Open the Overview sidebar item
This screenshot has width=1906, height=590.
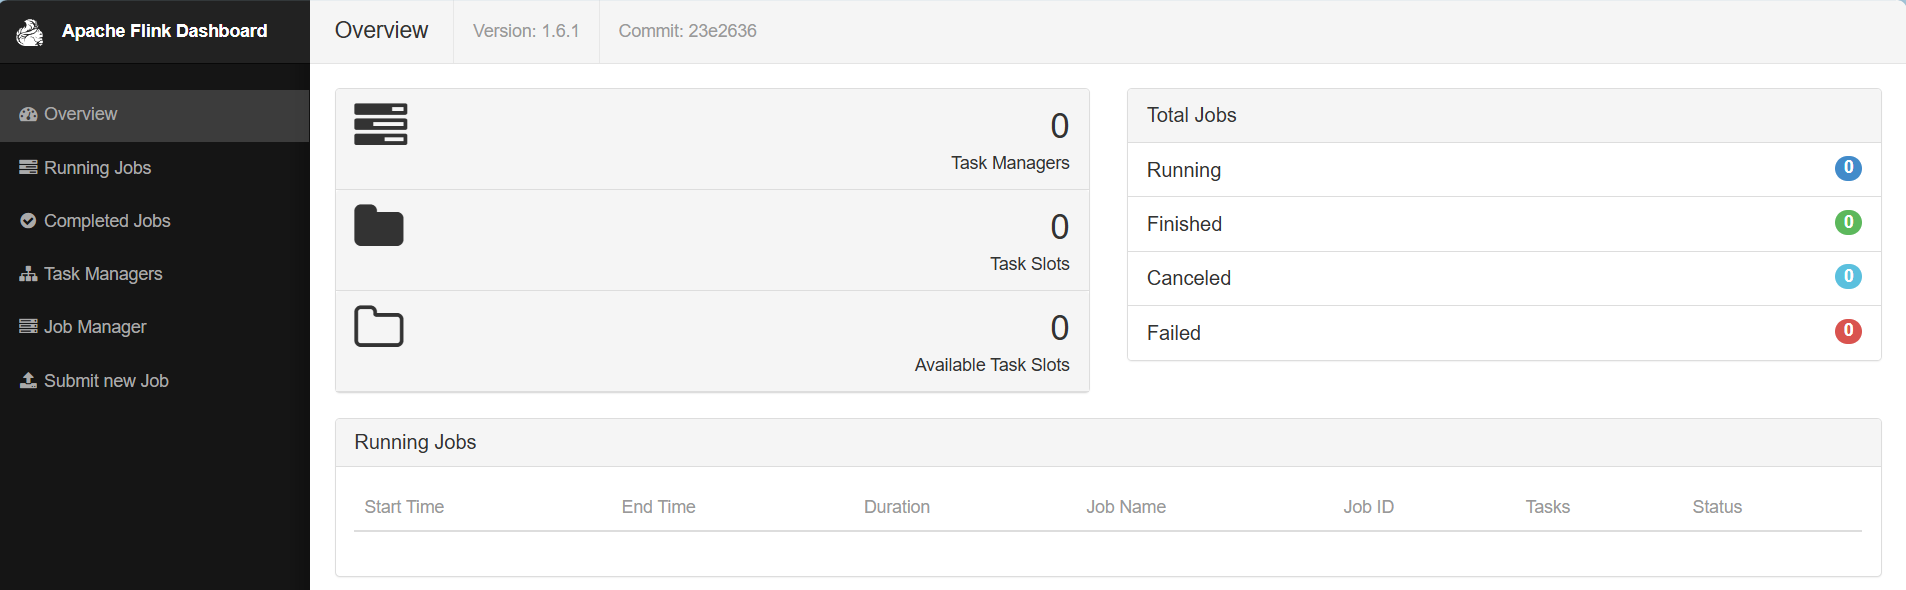(81, 114)
